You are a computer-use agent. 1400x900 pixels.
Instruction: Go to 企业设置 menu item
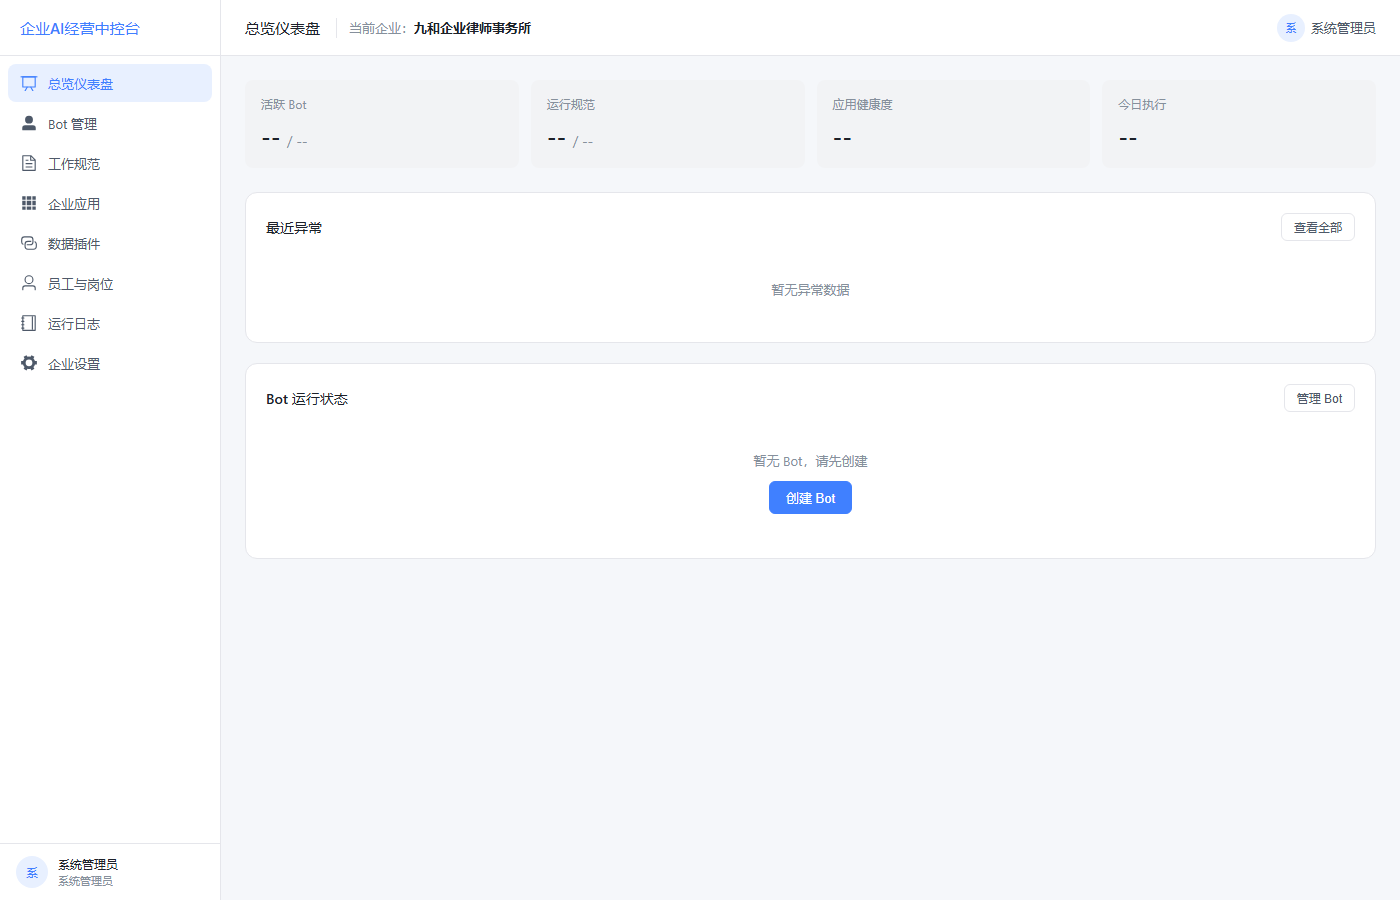click(x=110, y=363)
